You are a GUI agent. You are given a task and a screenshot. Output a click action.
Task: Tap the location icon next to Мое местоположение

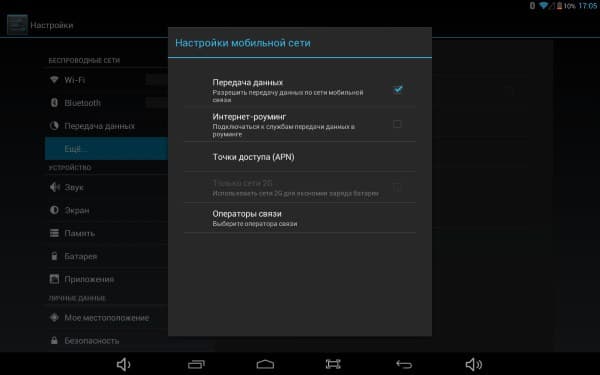coord(54,317)
